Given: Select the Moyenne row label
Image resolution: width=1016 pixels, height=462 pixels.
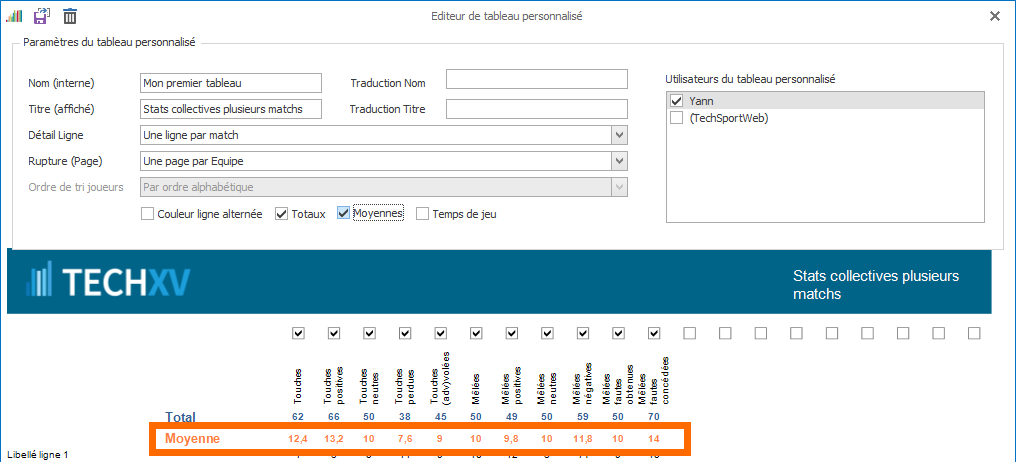Looking at the screenshot, I should tap(193, 439).
